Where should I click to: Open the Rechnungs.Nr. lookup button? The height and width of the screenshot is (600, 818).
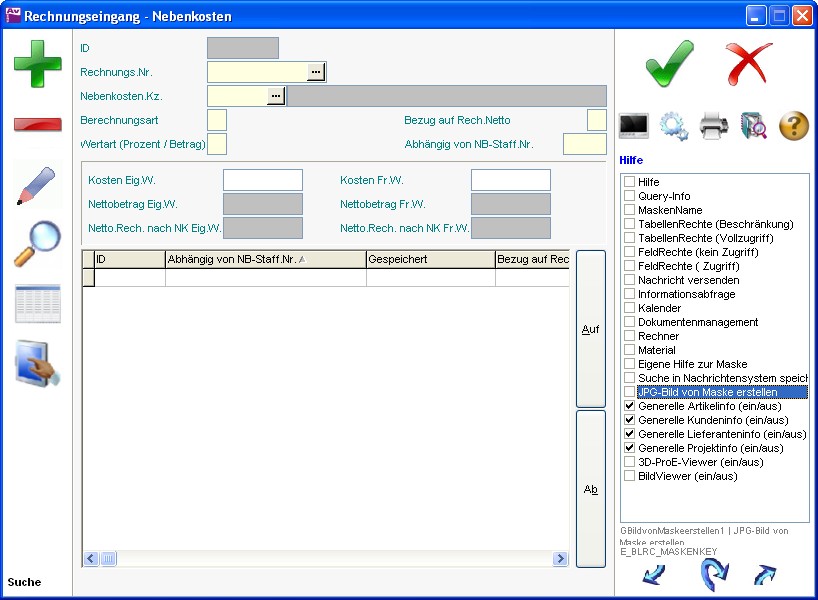click(316, 72)
